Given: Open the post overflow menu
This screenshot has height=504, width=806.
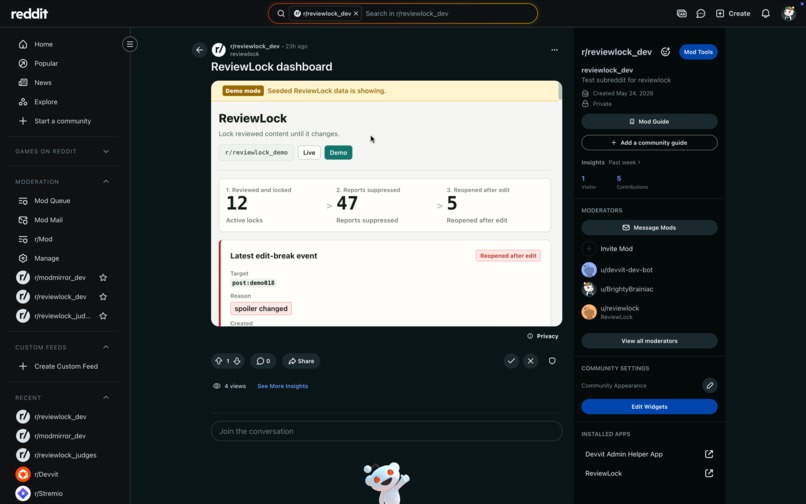Looking at the screenshot, I should click(x=554, y=50).
